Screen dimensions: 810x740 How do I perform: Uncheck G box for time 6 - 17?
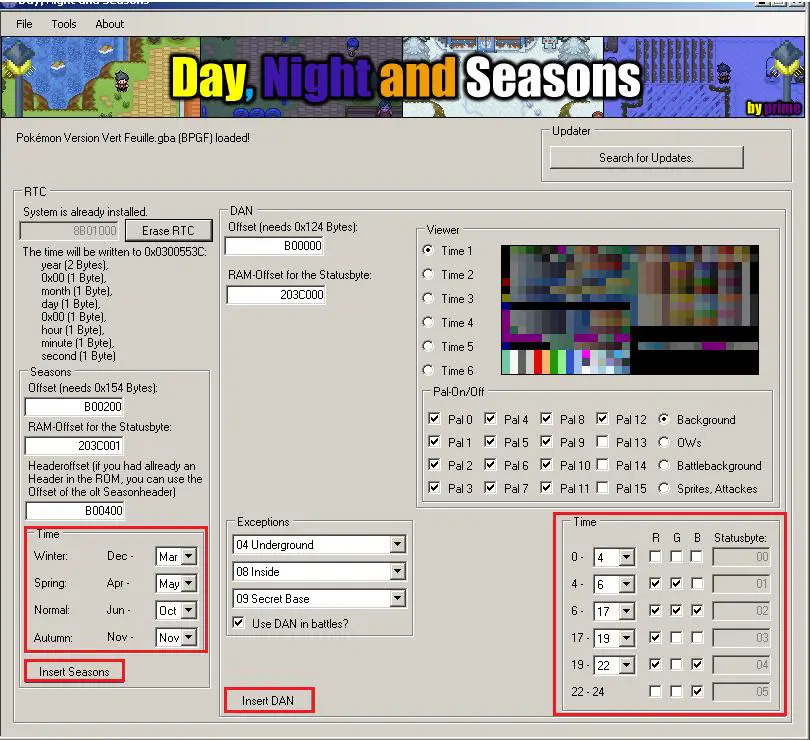pos(676,610)
